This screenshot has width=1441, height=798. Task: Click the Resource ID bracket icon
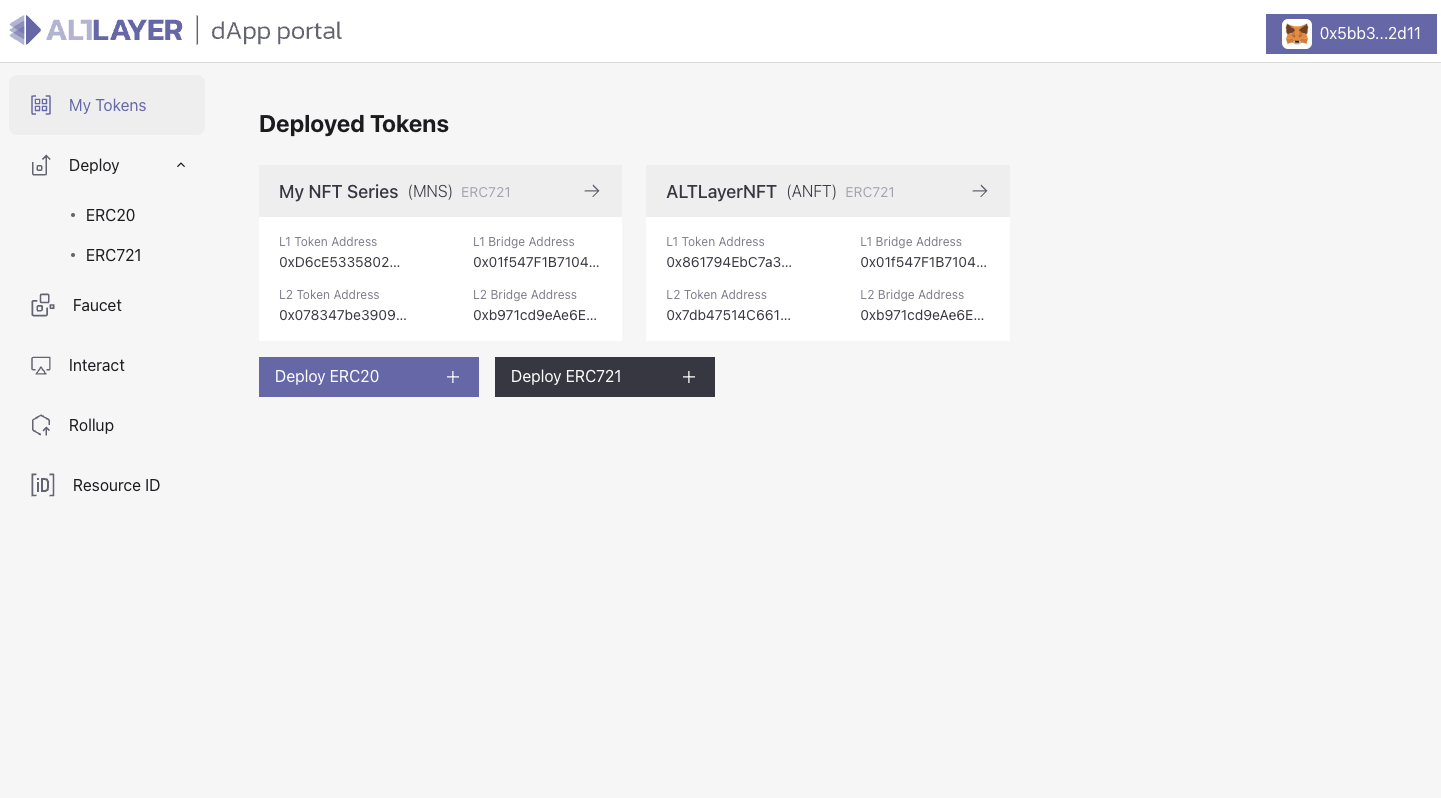[42, 485]
